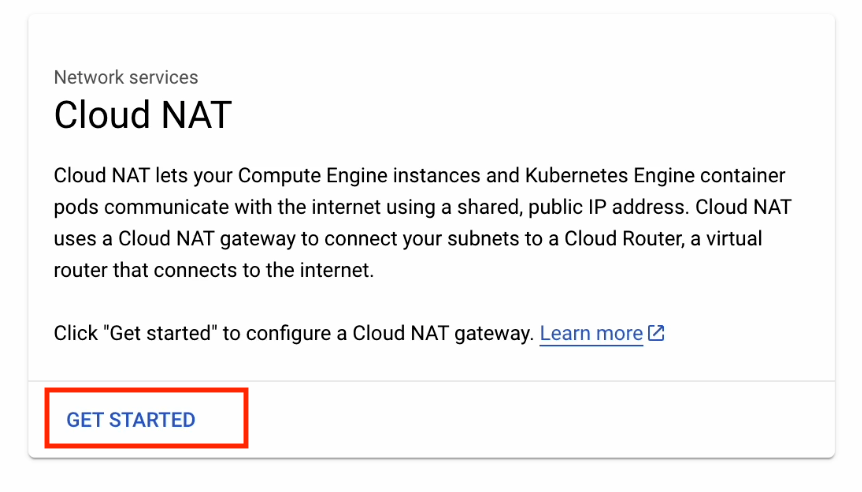Open the Learn more link
This screenshot has height=492, width=862.
tap(591, 333)
